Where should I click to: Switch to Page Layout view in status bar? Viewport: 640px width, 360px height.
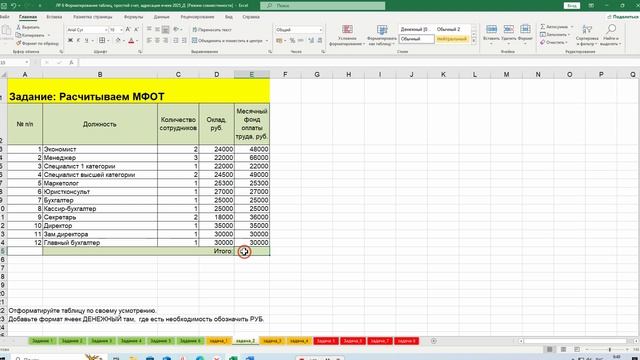click(x=563, y=350)
